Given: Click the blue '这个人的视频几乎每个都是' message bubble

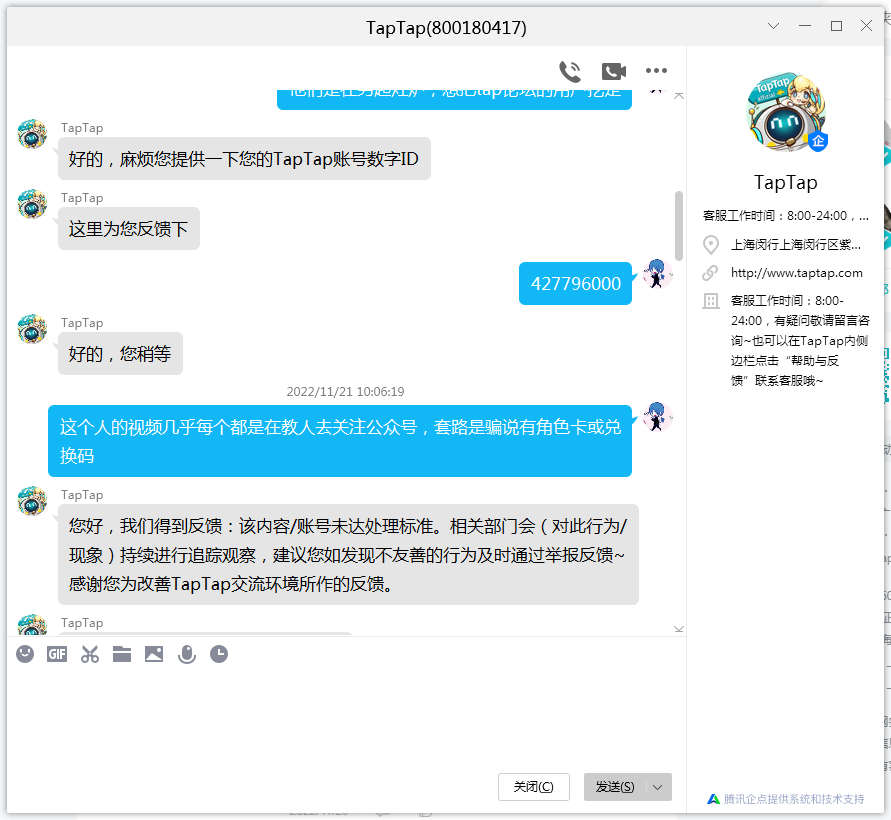Looking at the screenshot, I should tap(340, 441).
